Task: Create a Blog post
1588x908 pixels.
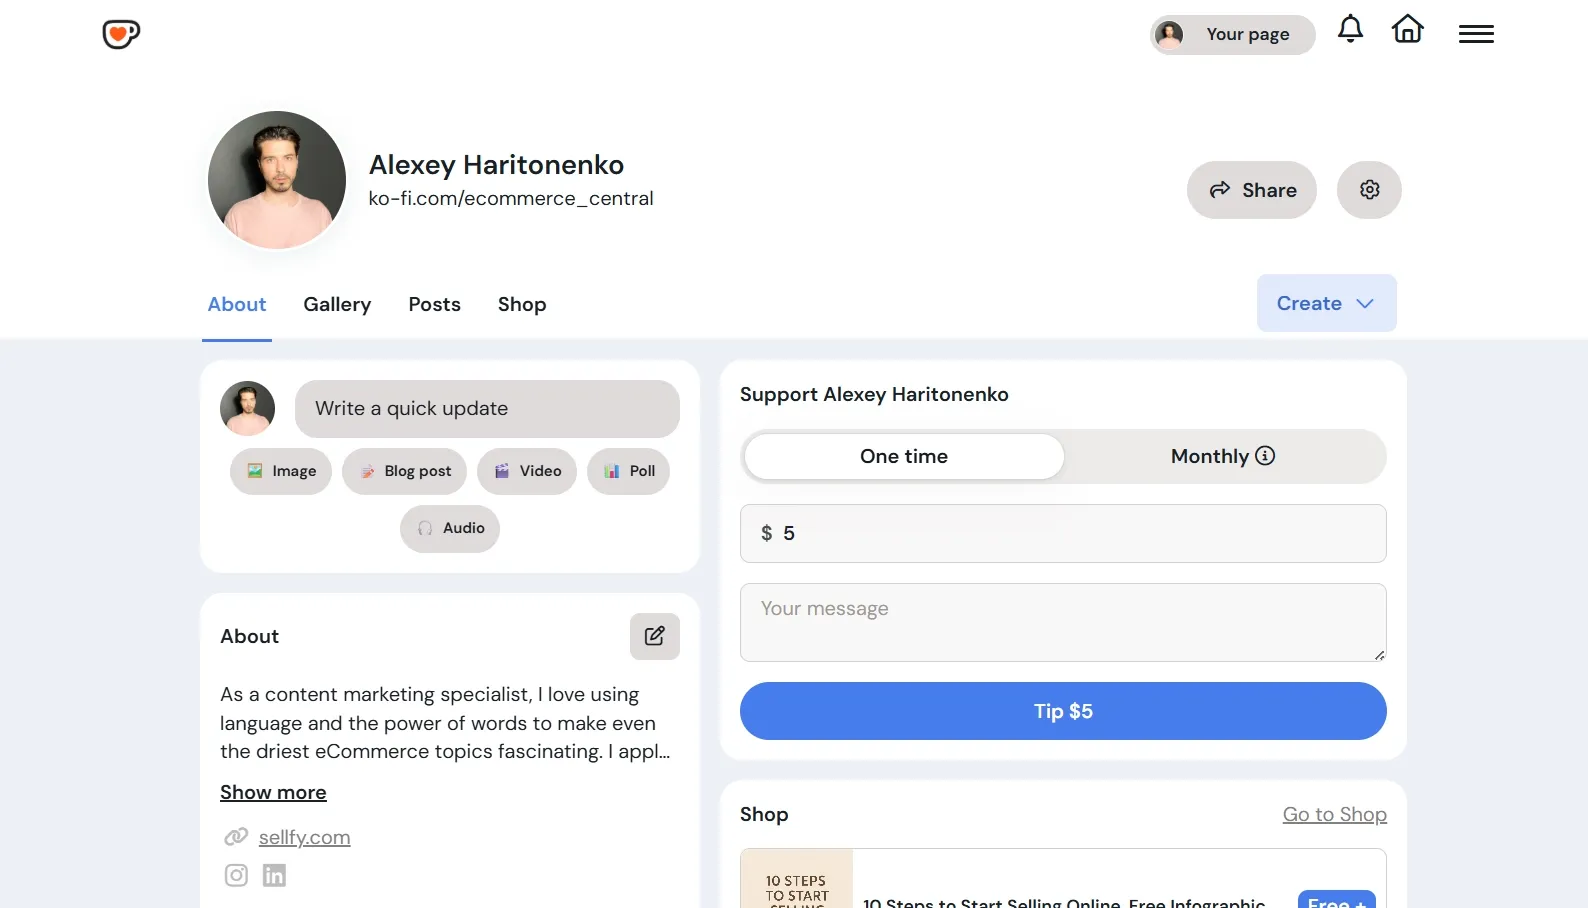Action: (404, 471)
